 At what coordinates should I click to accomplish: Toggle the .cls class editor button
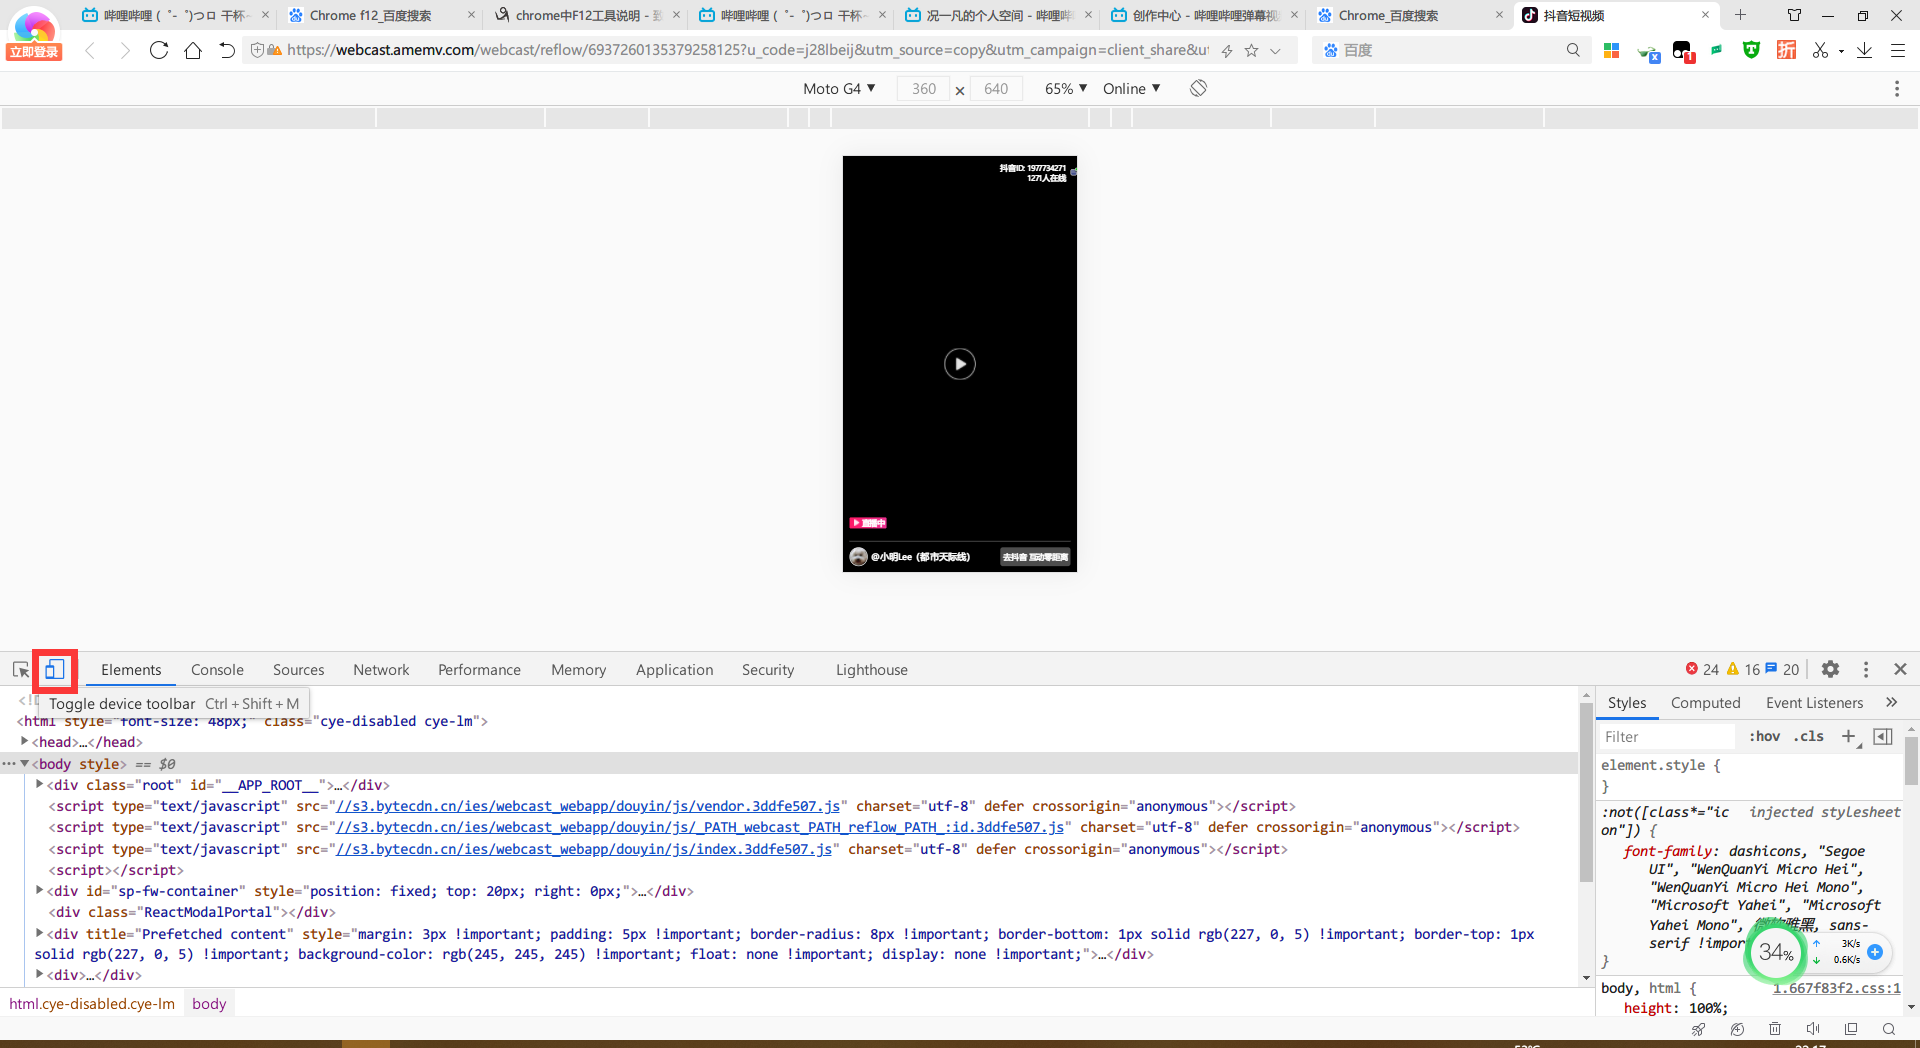[1809, 736]
